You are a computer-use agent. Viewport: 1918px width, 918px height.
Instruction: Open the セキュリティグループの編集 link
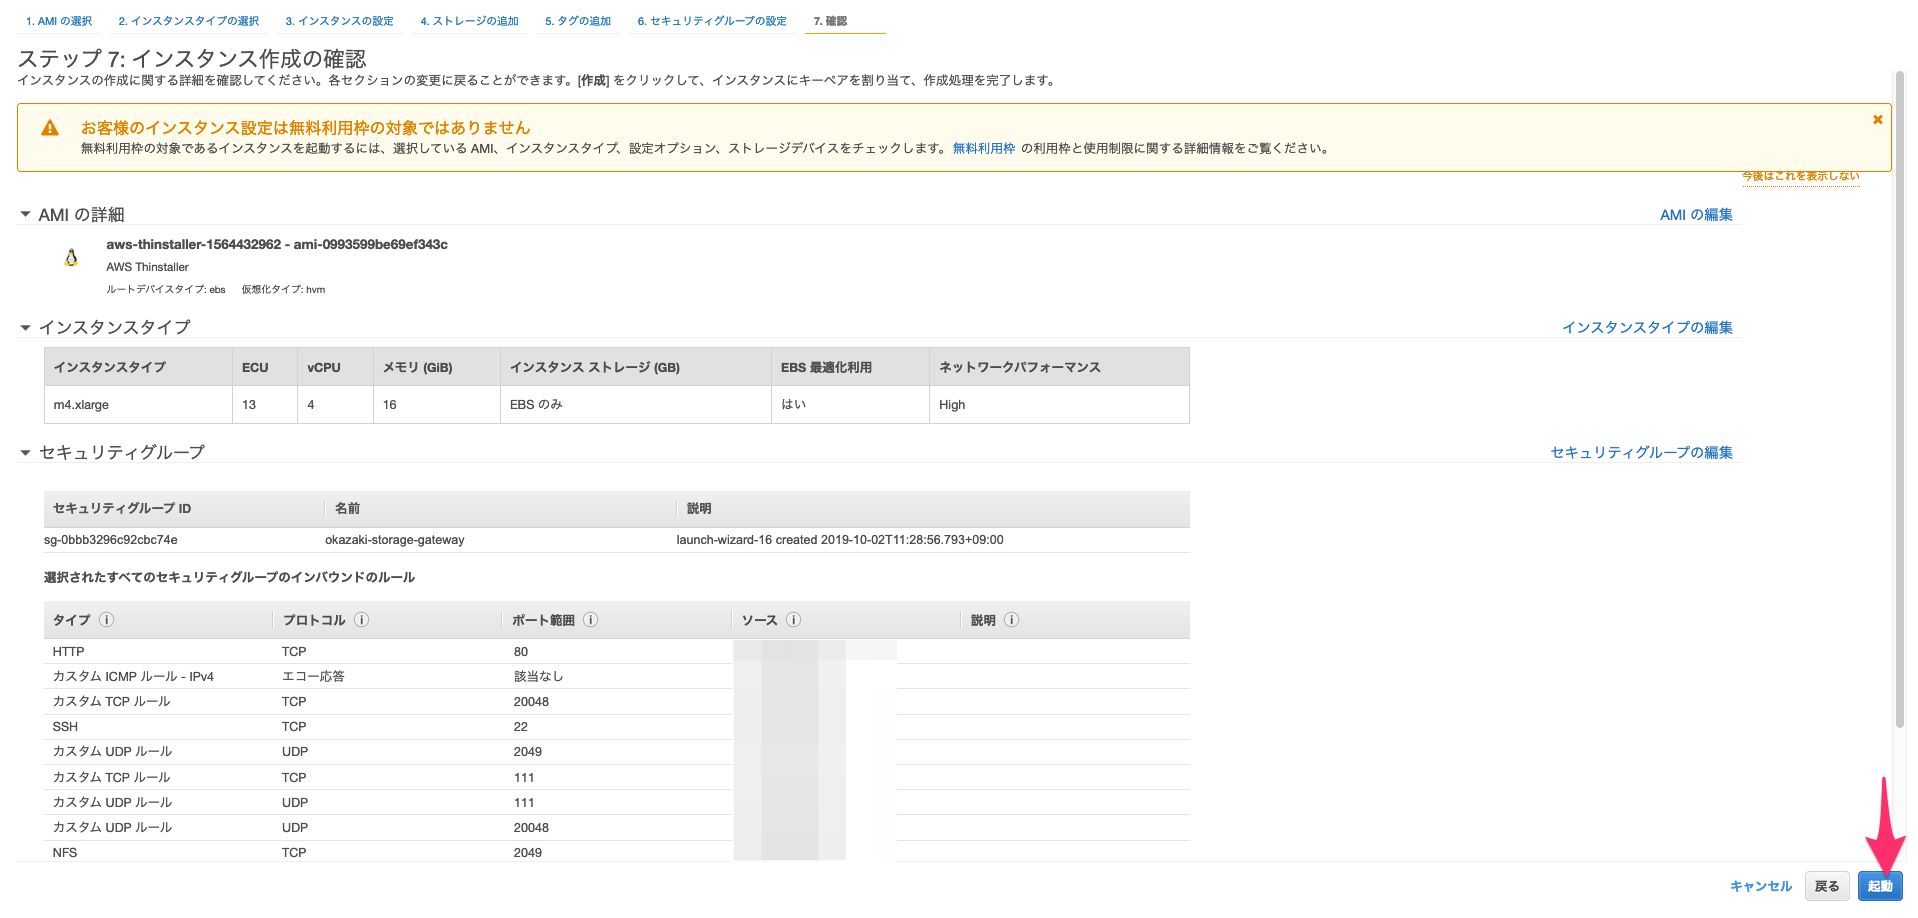pos(1640,452)
